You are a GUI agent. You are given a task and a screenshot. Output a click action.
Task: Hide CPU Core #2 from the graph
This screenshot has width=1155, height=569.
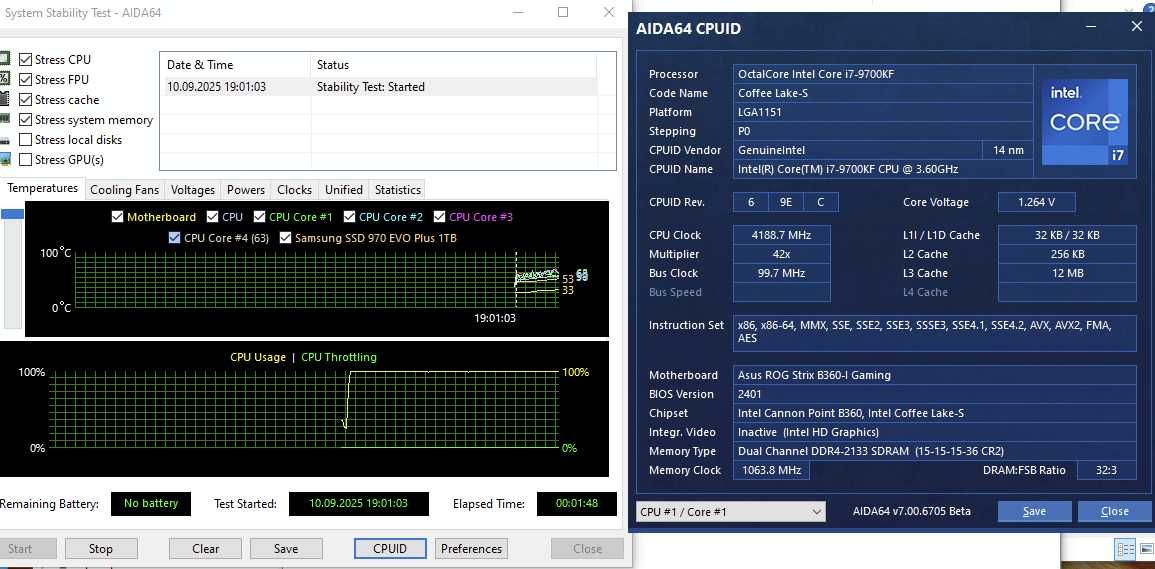tap(349, 217)
